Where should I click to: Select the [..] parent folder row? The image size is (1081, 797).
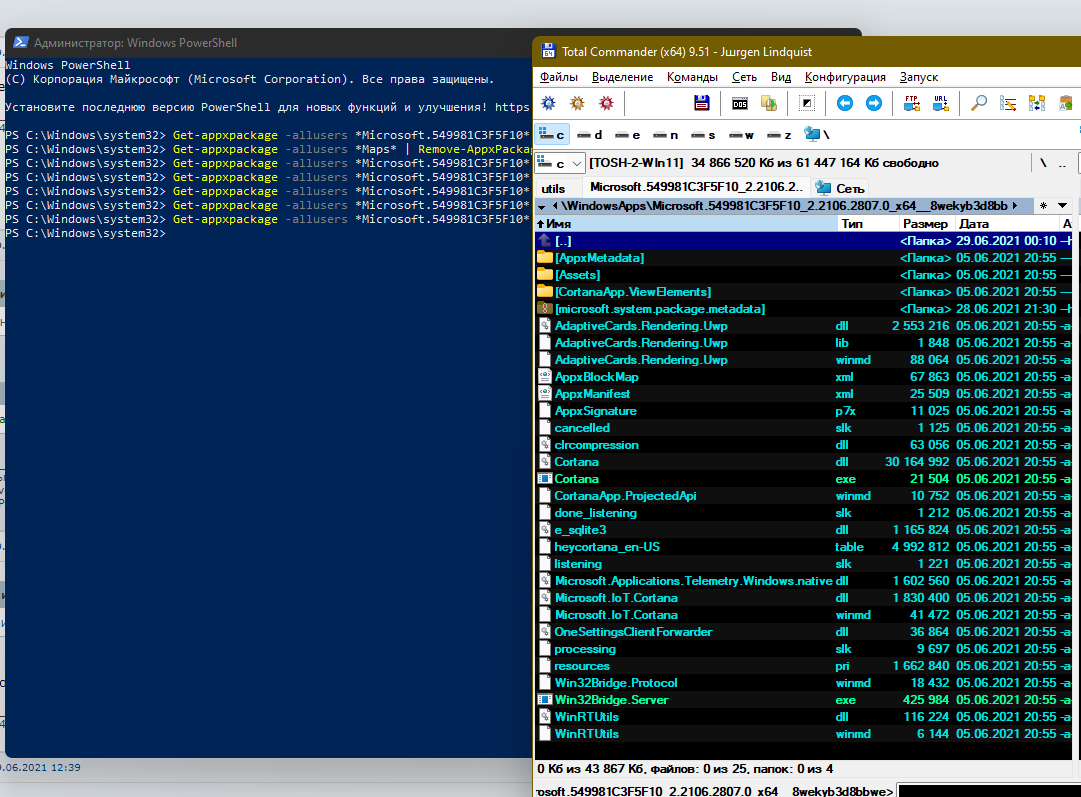[x=804, y=241]
